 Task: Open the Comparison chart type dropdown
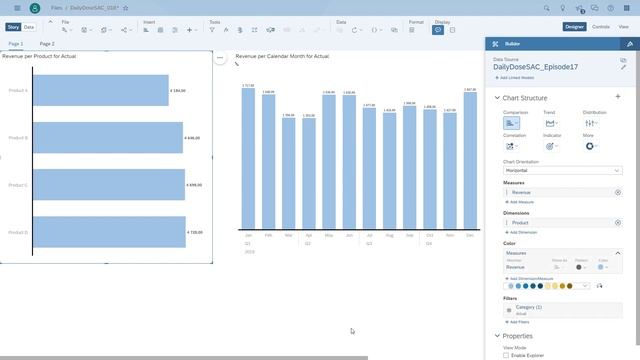[x=511, y=123]
